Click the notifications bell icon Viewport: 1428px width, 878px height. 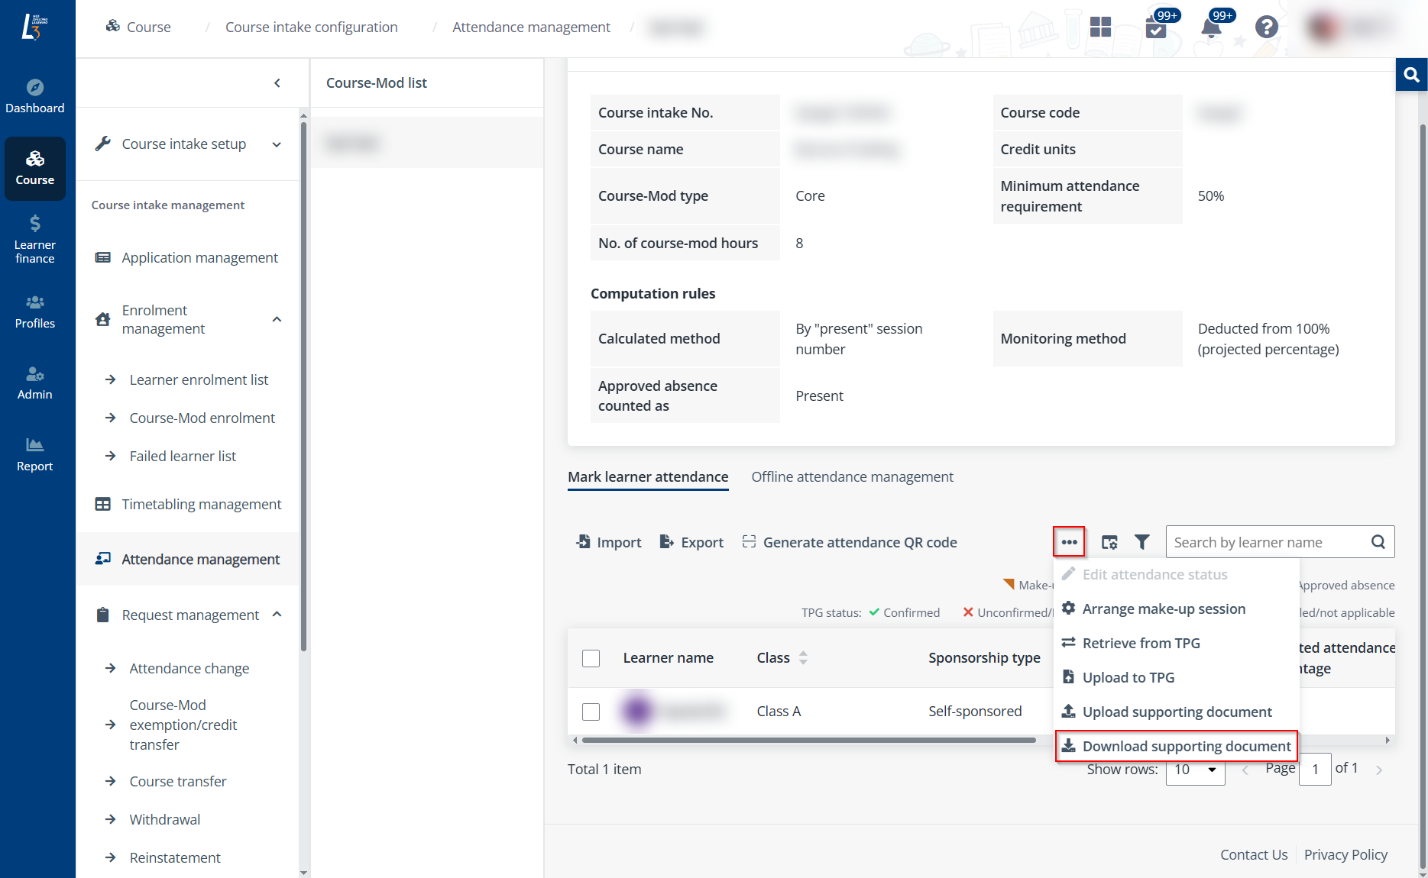1211,28
